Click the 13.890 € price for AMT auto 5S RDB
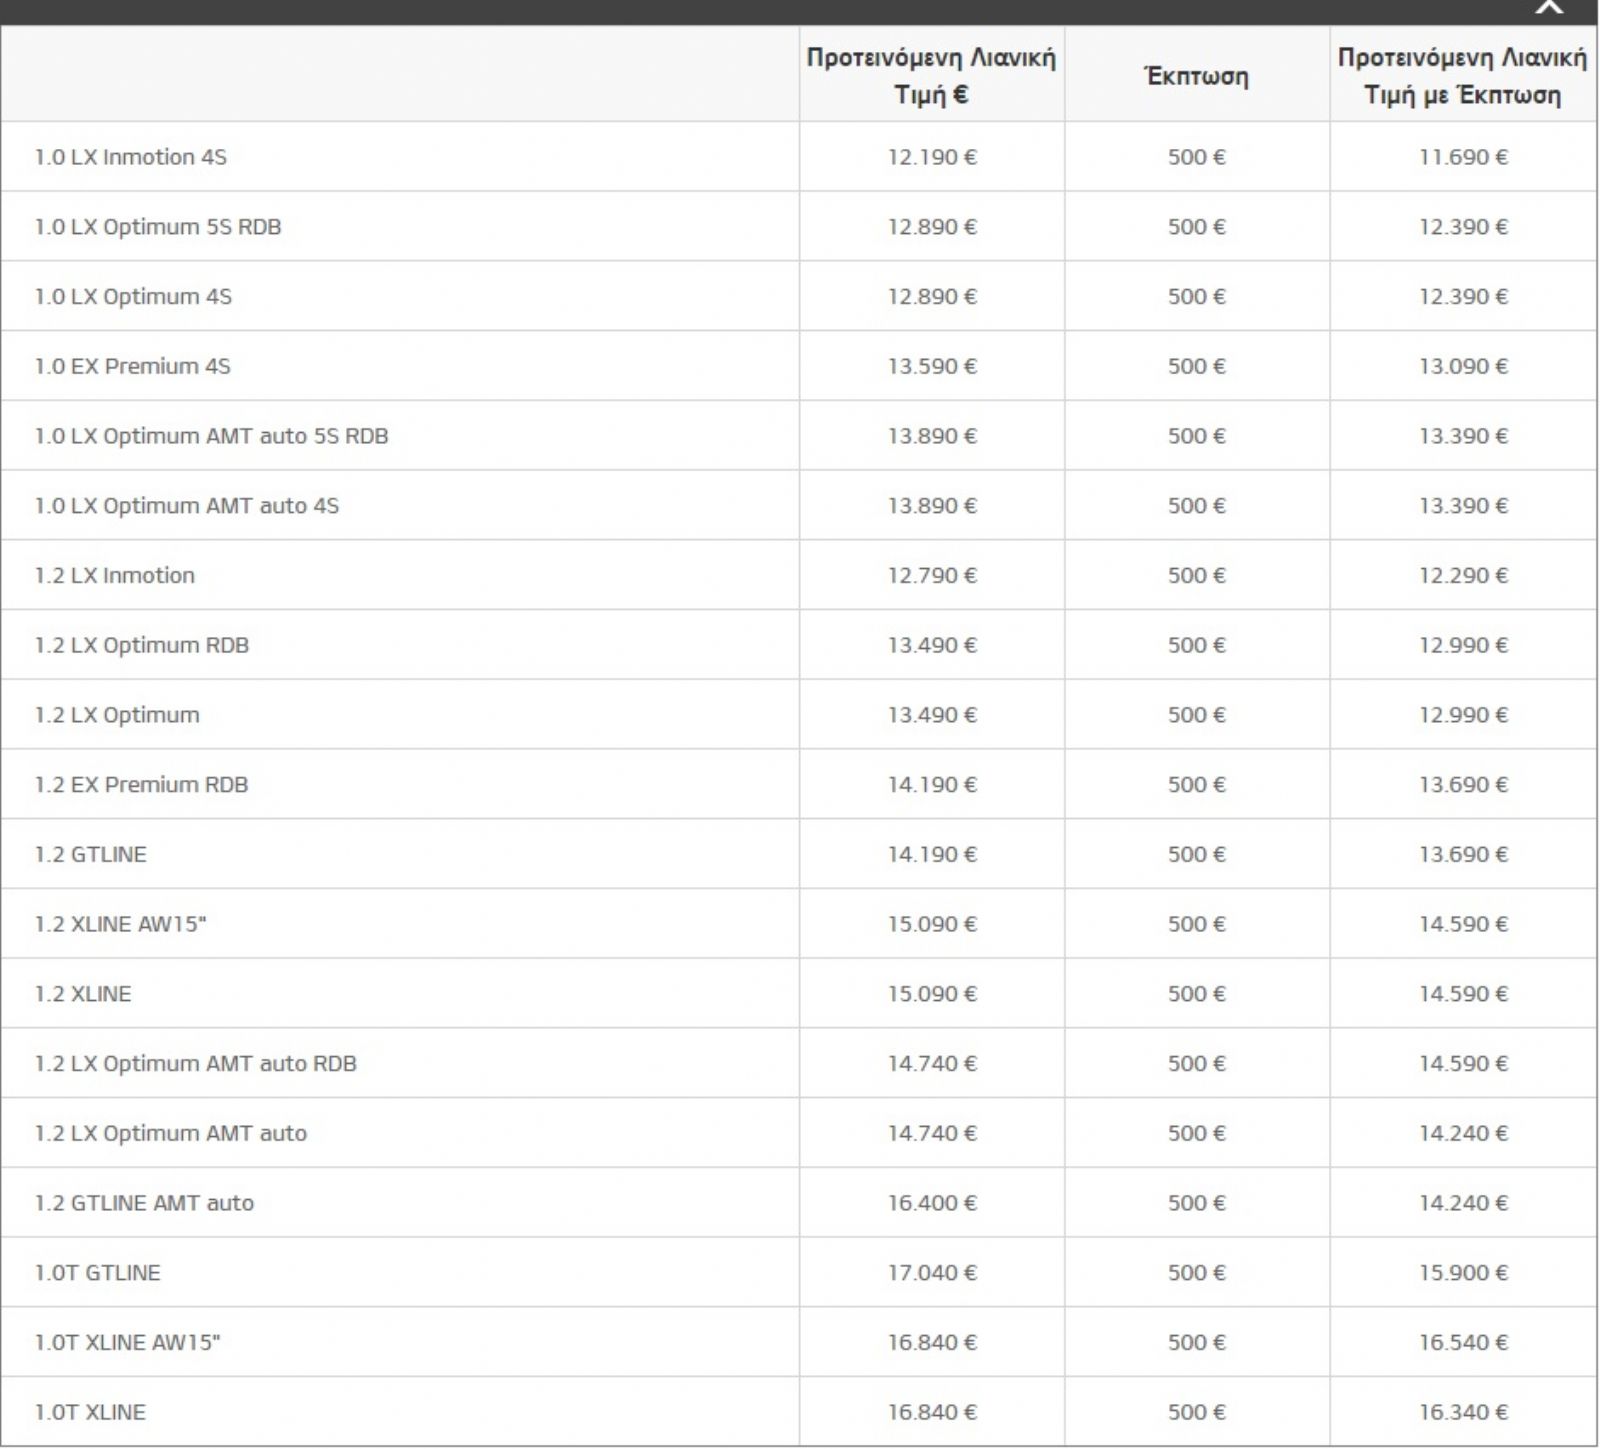 932,436
